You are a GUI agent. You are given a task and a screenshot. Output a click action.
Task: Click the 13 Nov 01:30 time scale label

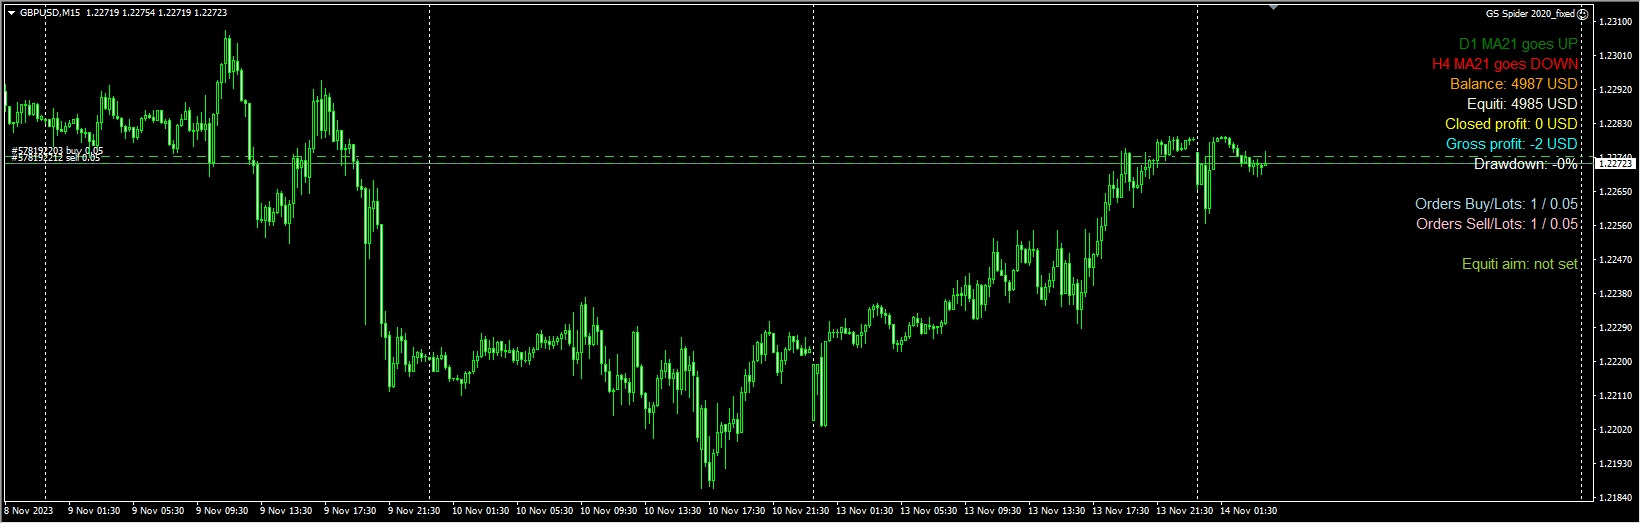point(864,511)
